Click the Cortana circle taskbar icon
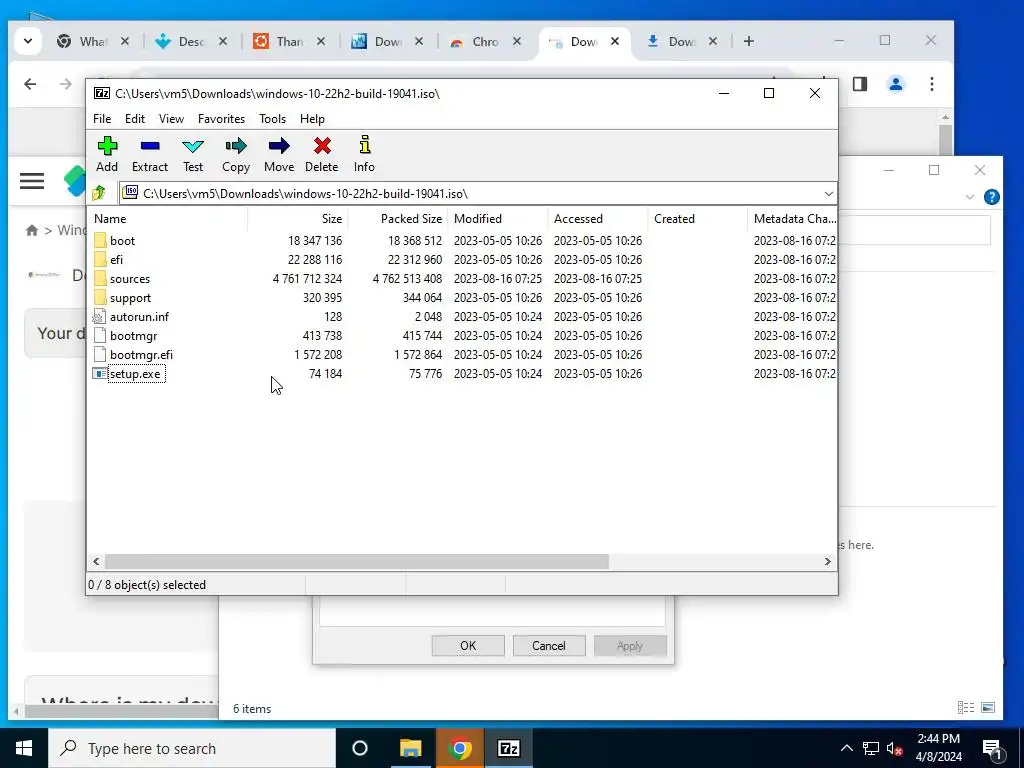Image resolution: width=1024 pixels, height=768 pixels. click(x=360, y=748)
